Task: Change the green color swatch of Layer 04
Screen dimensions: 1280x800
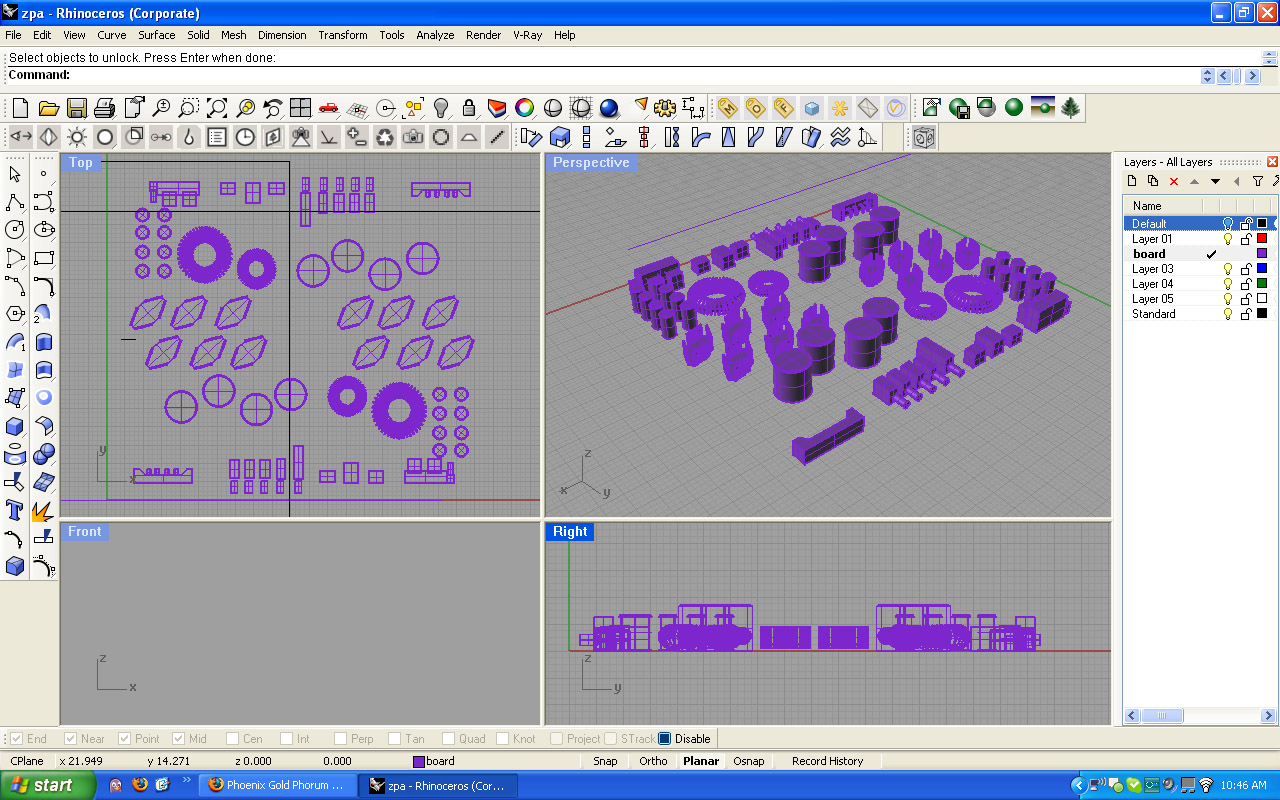Action: [x=1262, y=284]
